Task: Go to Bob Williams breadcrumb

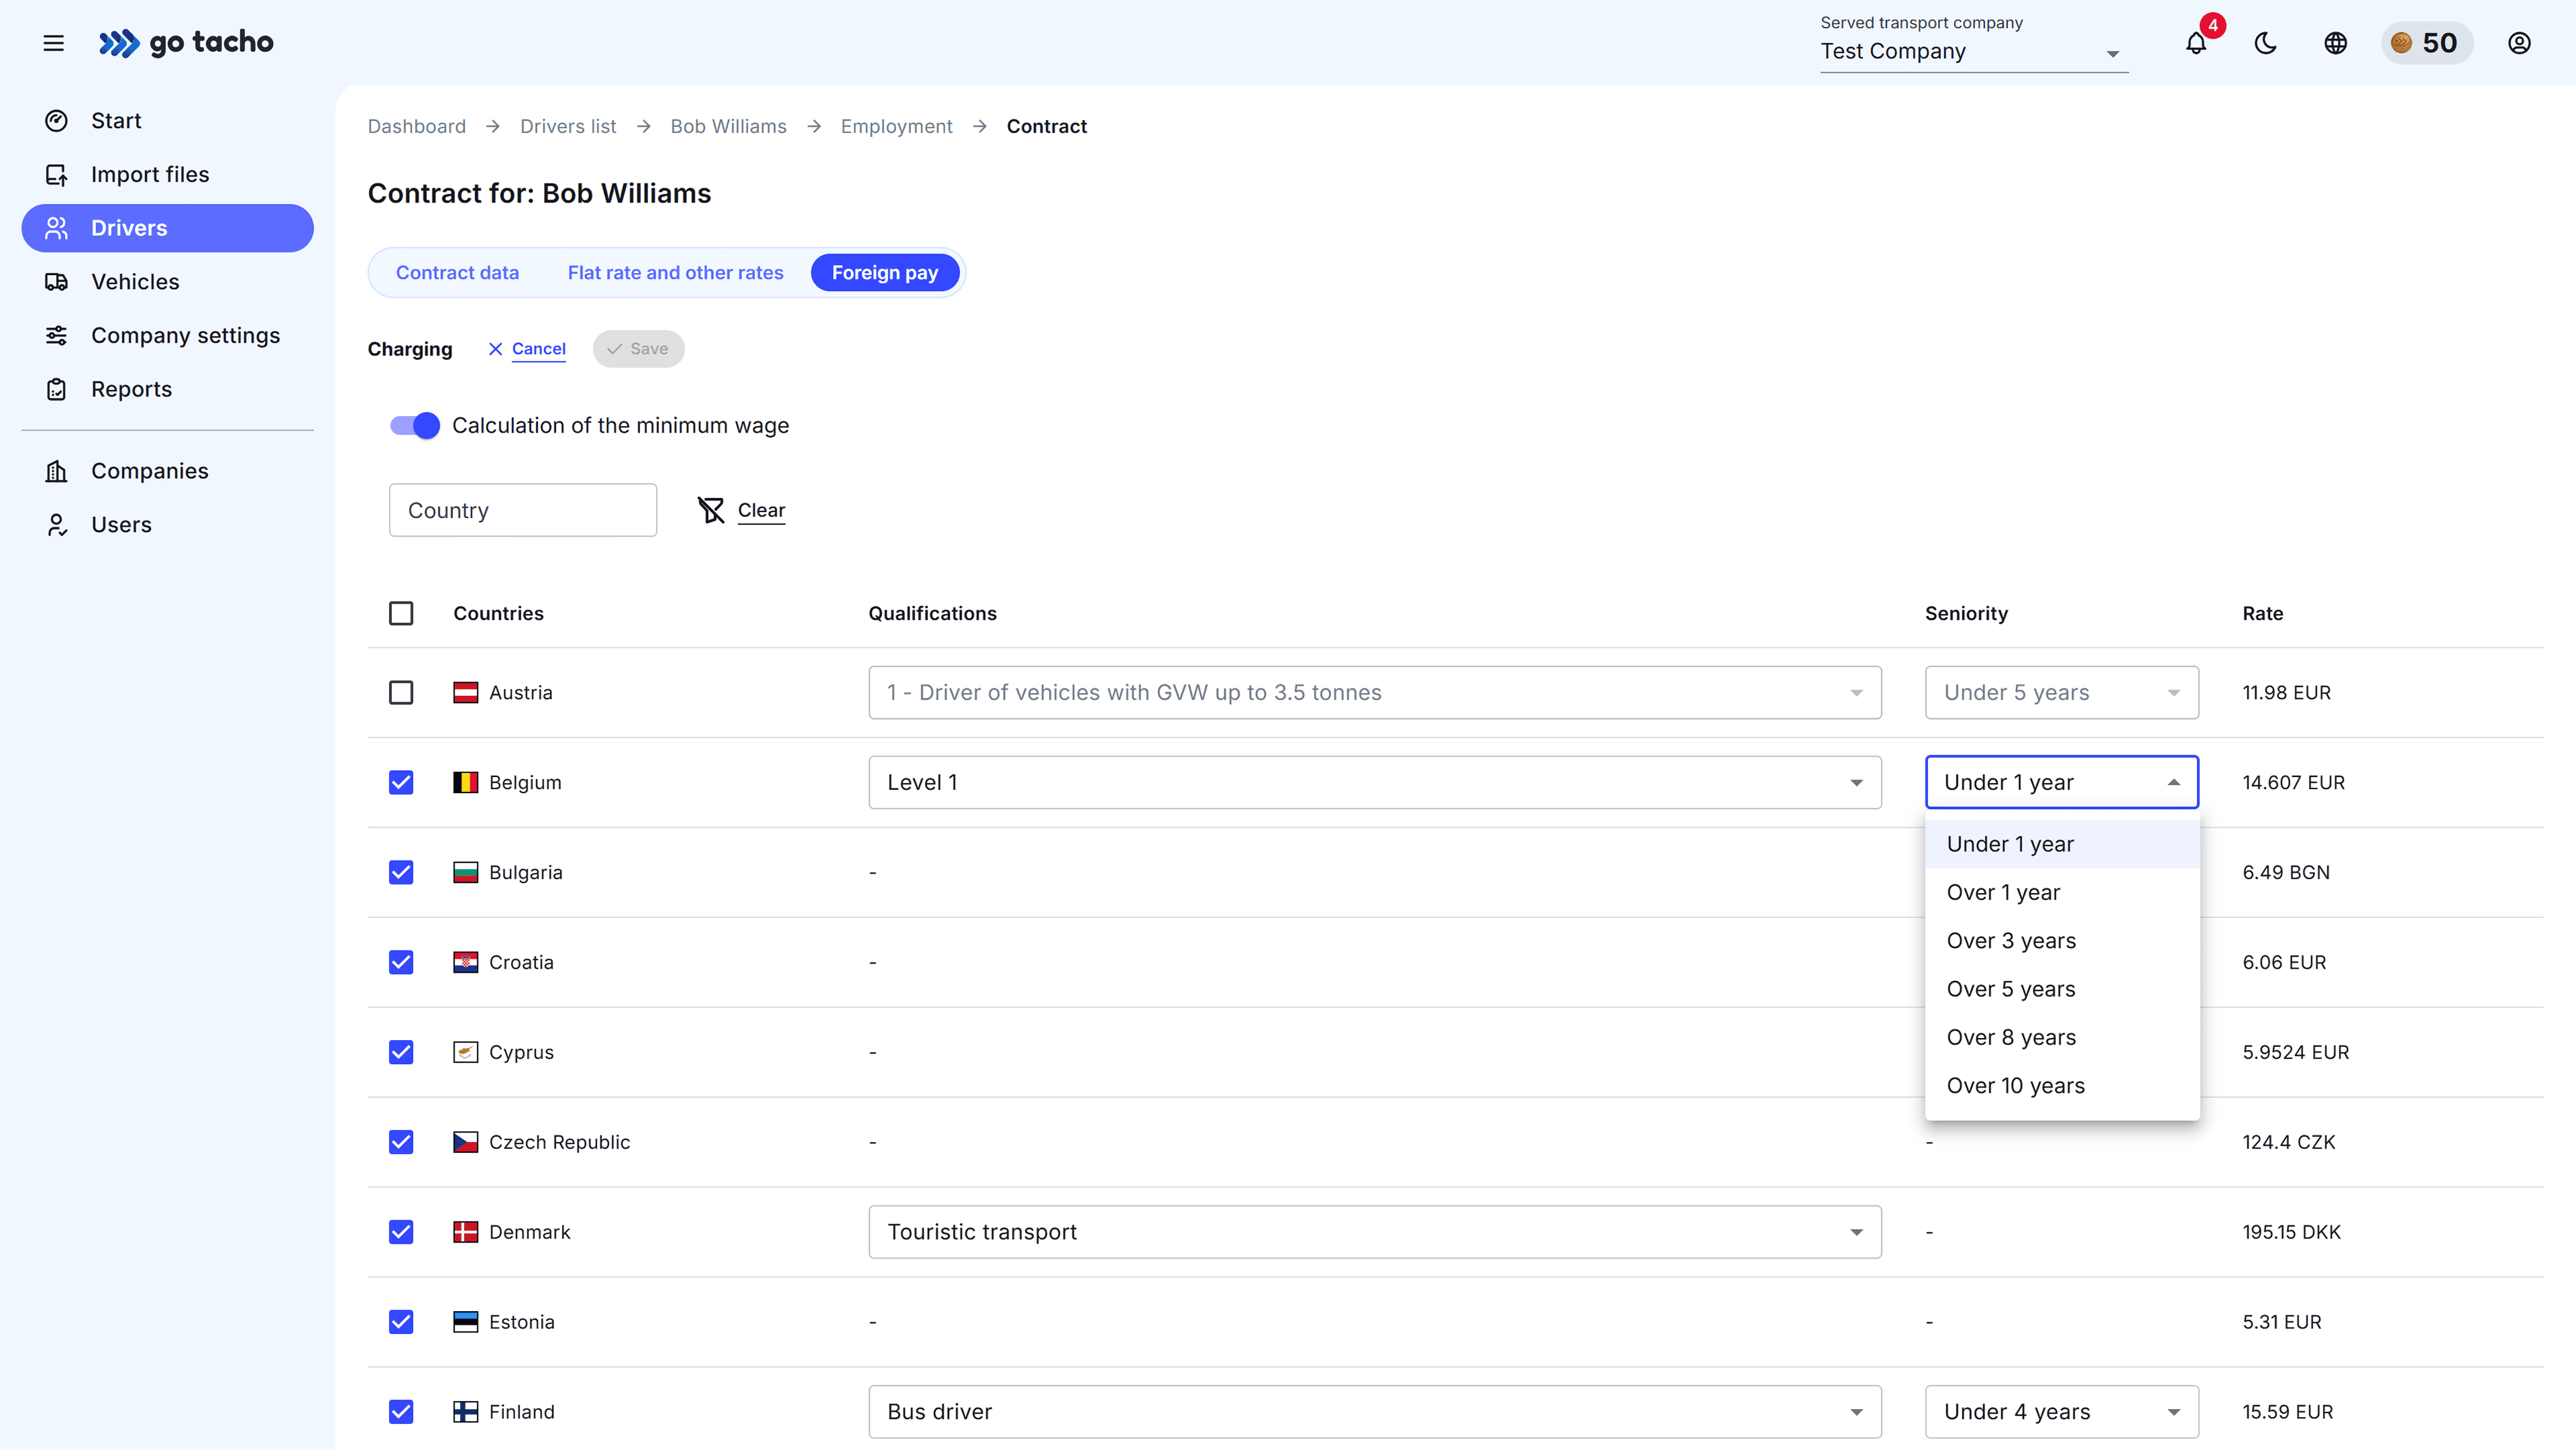Action: tap(728, 127)
